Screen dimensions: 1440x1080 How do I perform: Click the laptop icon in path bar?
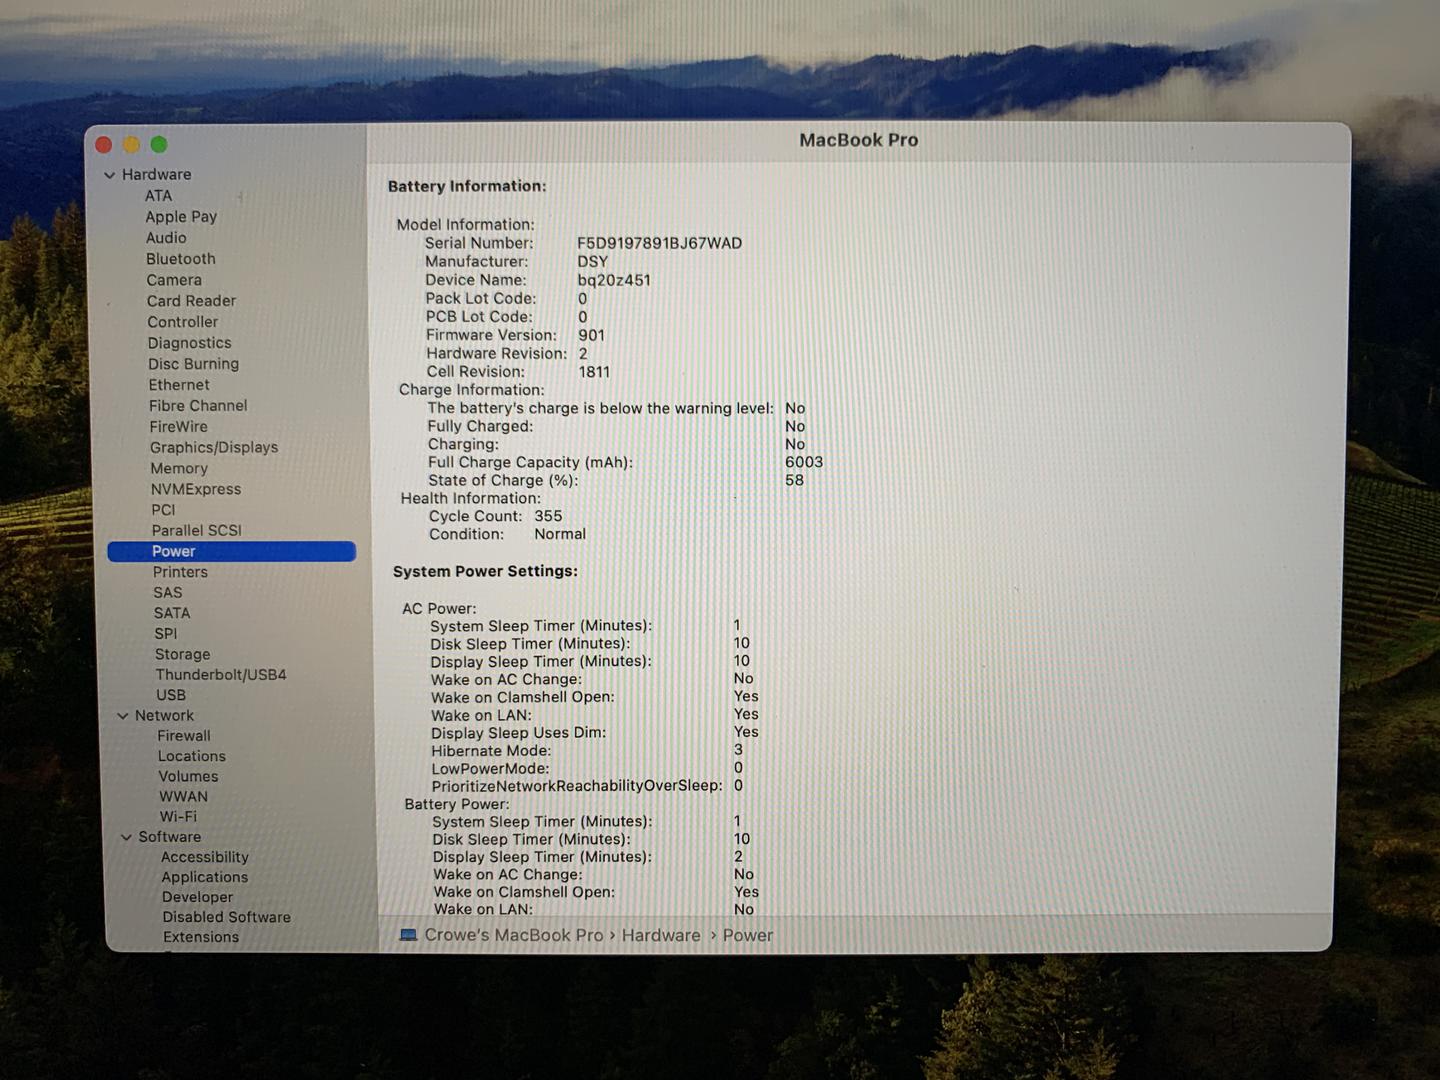408,935
